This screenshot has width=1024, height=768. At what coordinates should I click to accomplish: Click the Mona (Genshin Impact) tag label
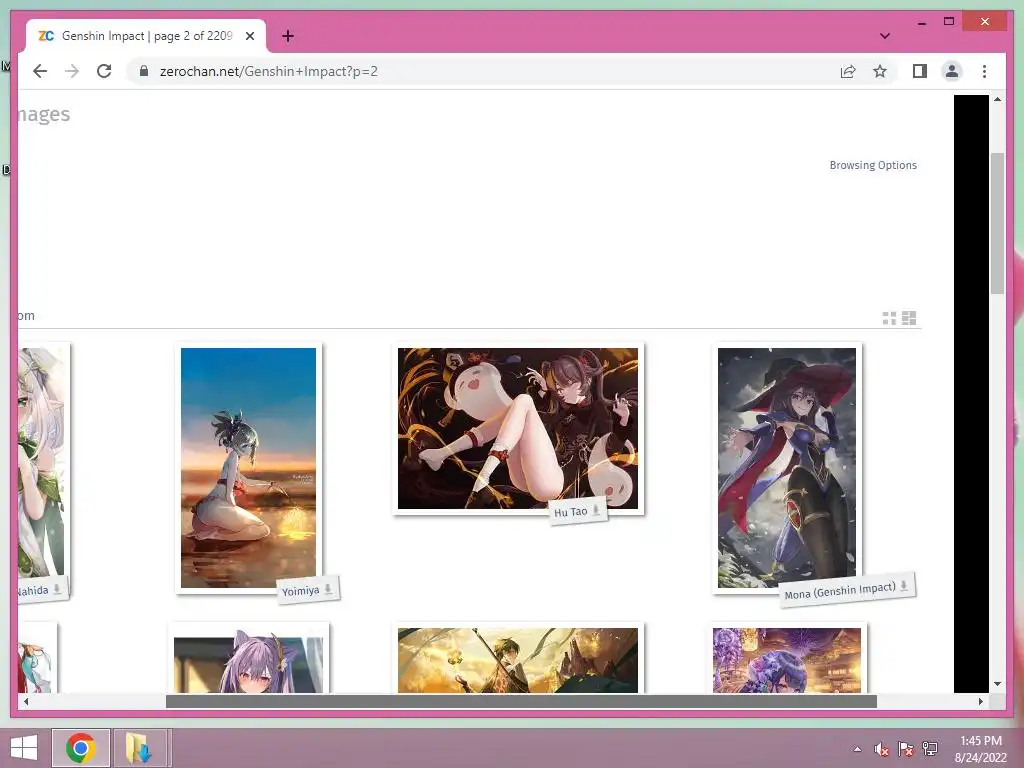point(840,591)
